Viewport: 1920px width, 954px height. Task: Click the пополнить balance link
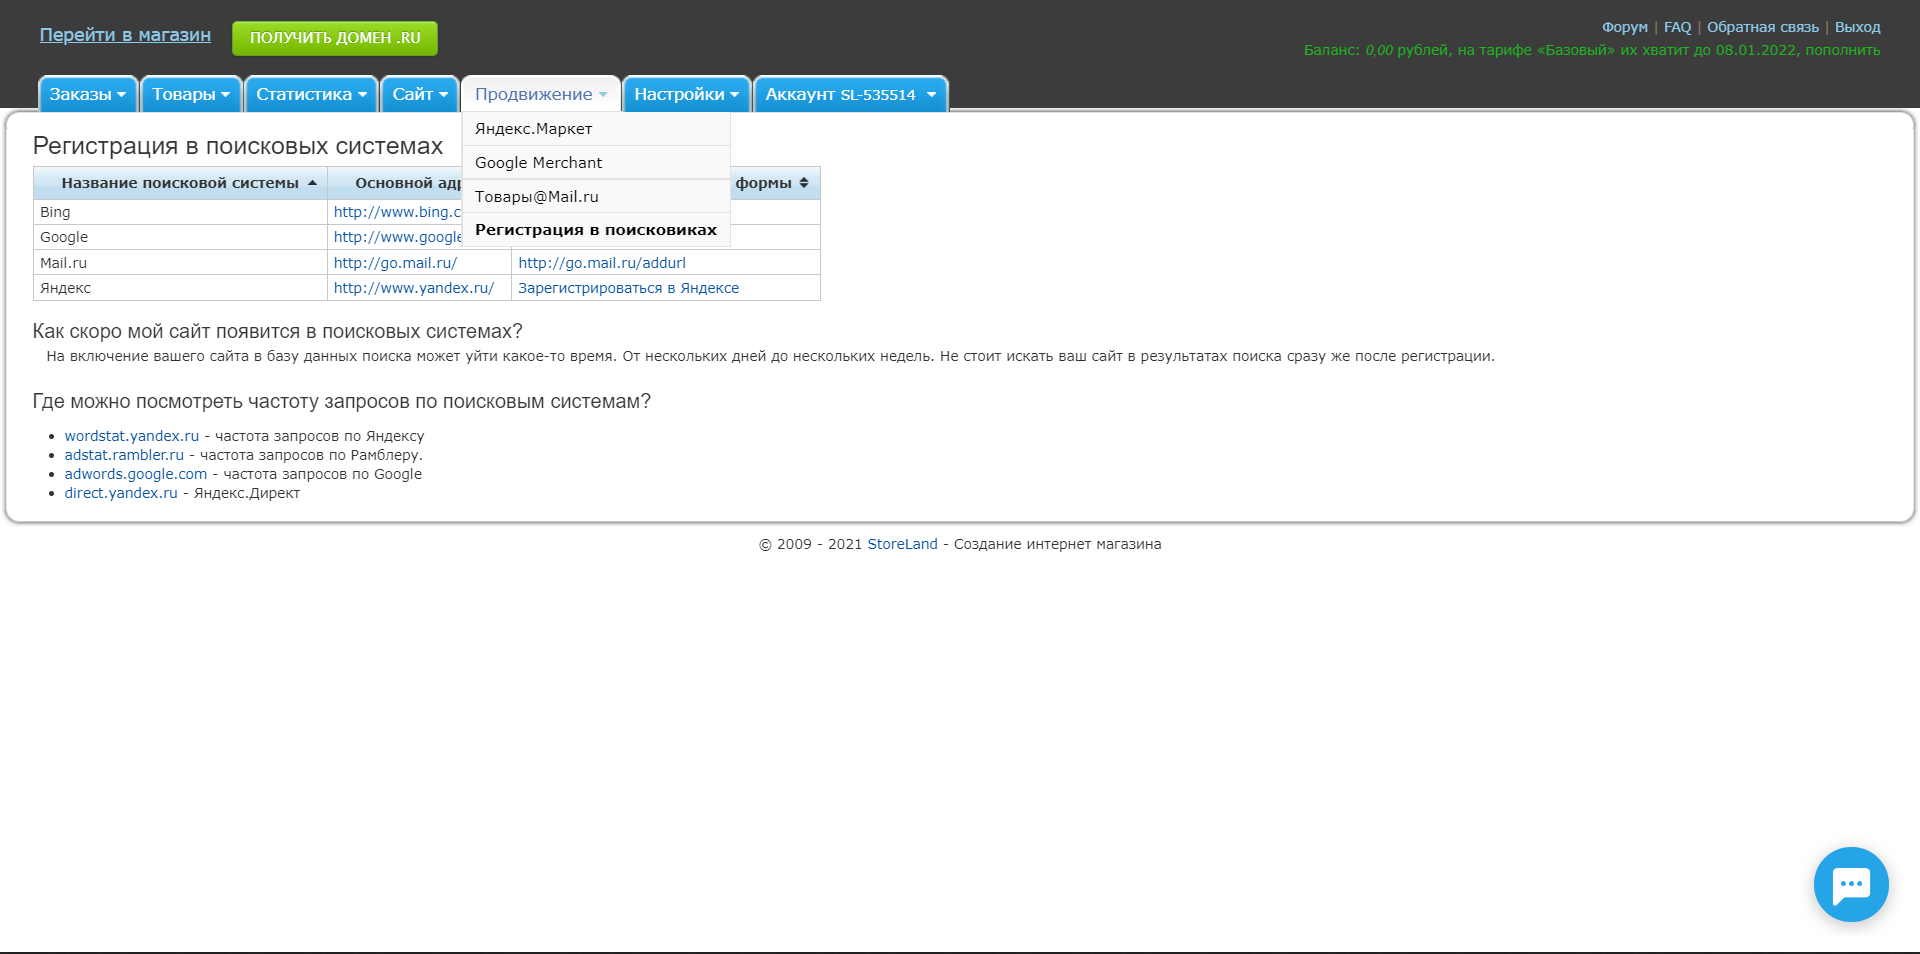[1843, 50]
